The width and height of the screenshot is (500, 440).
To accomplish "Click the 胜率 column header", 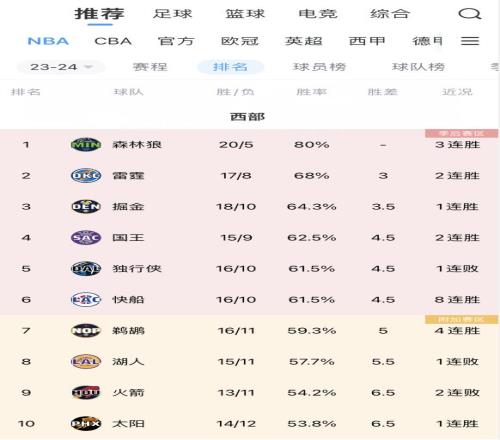I will coord(312,92).
